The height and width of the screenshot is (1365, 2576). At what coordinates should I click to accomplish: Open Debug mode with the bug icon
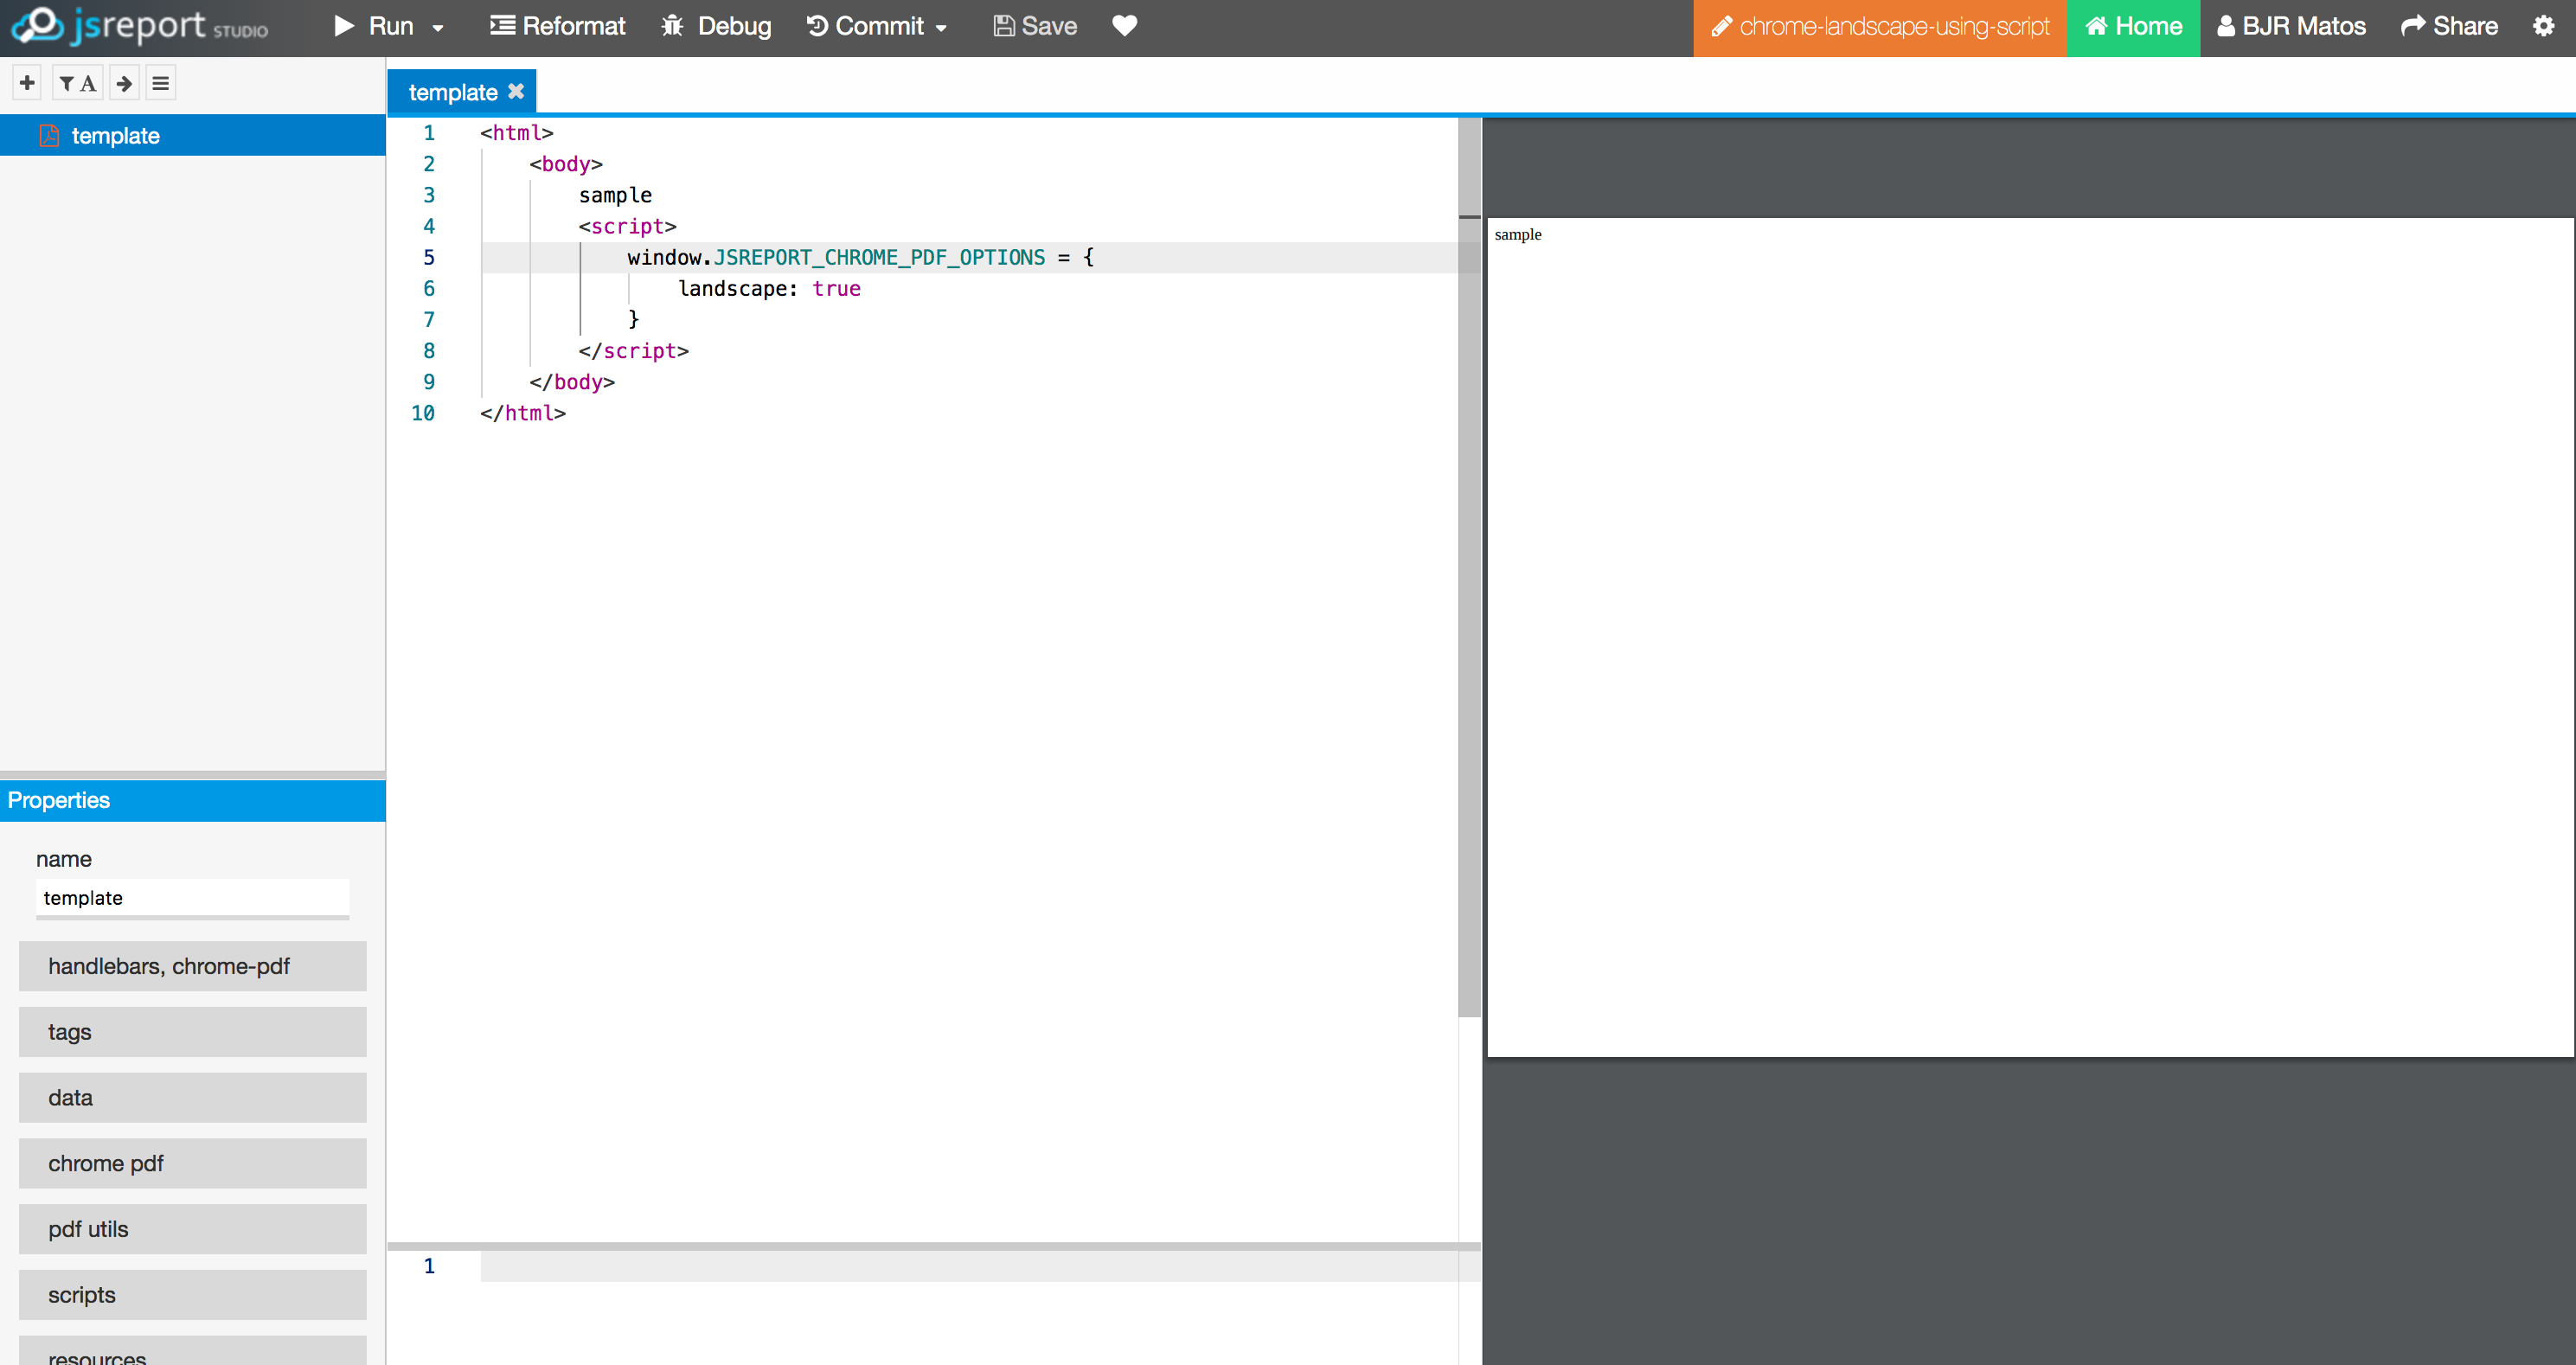click(672, 26)
